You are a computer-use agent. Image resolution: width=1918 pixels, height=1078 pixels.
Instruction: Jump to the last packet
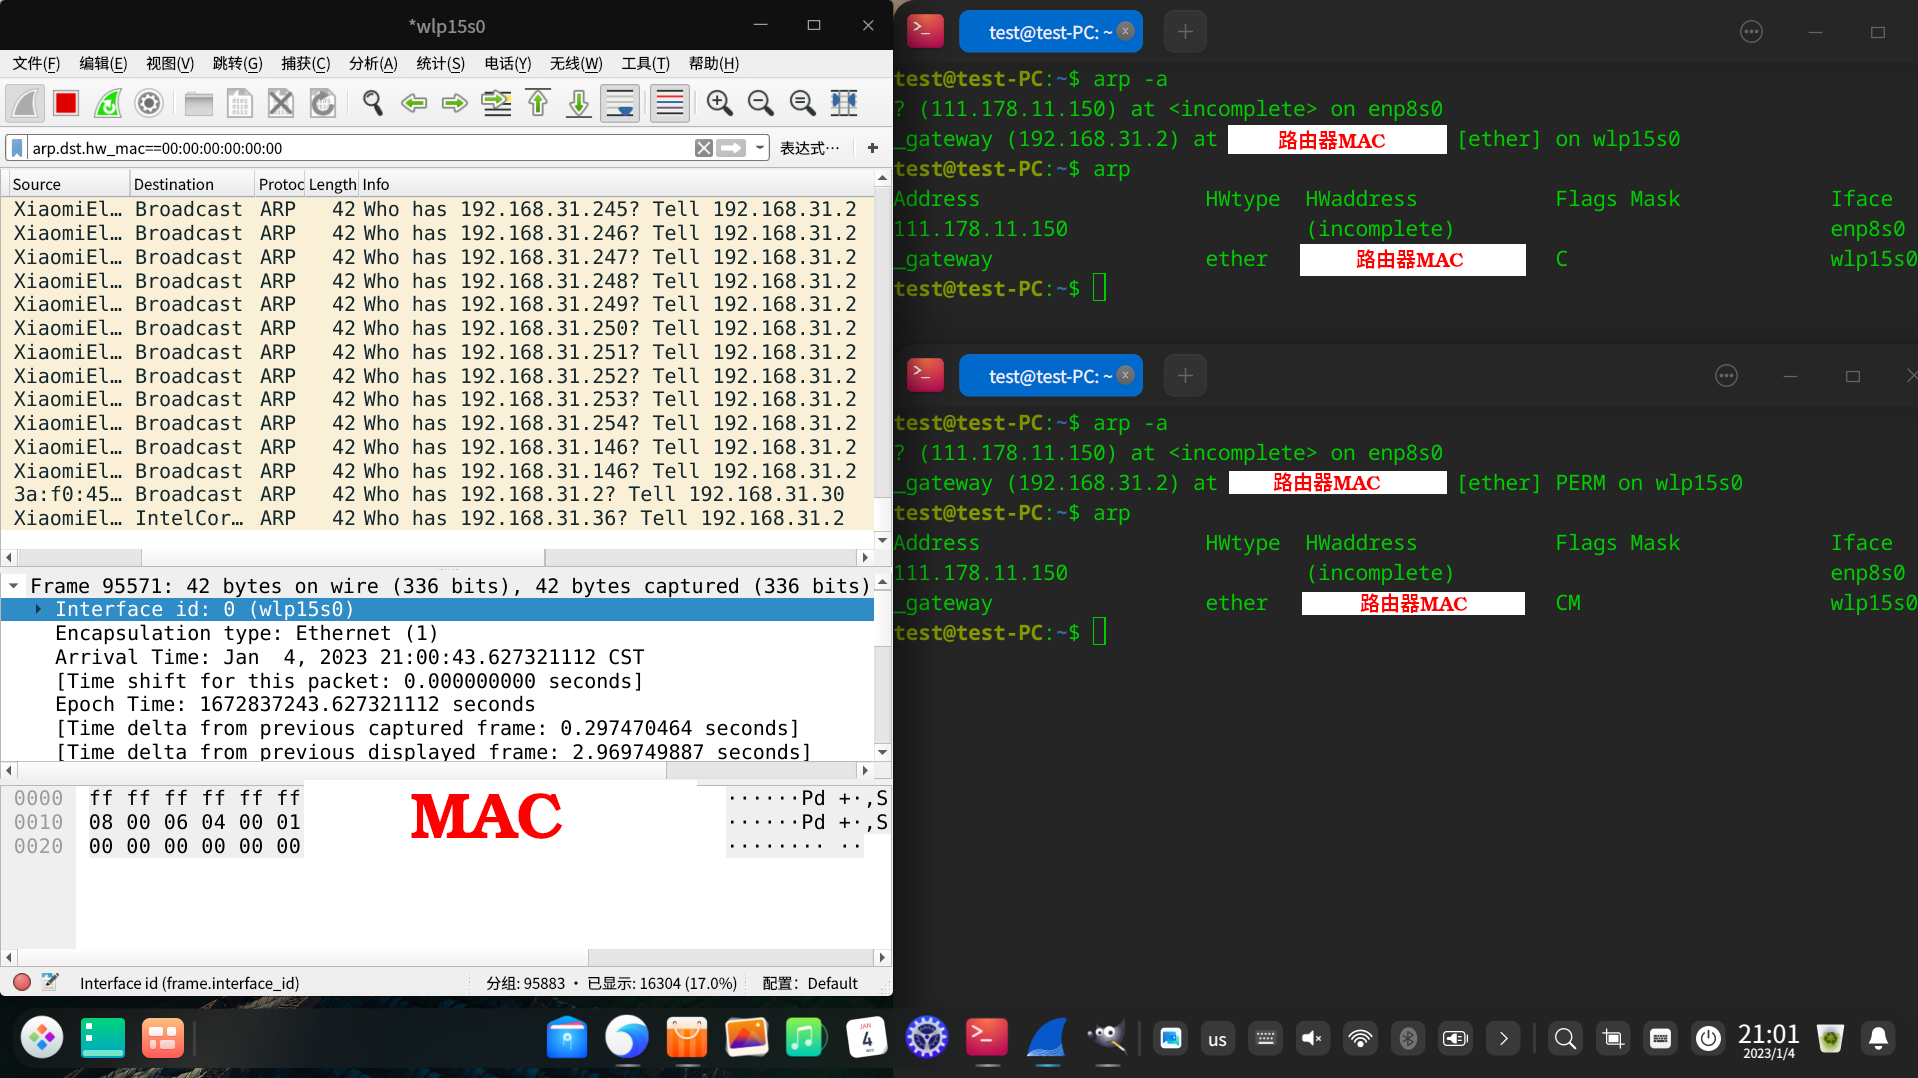(578, 103)
